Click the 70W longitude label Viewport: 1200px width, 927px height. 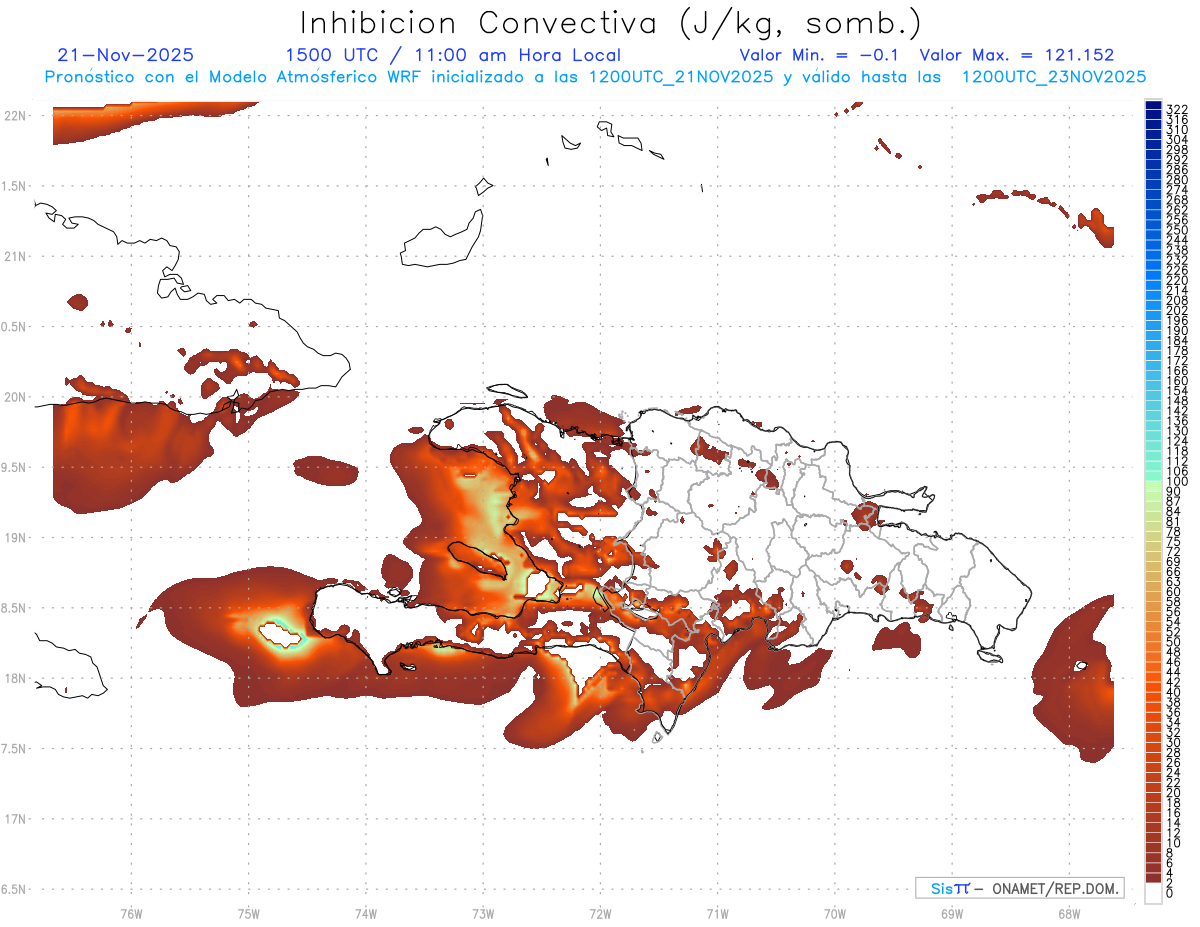coord(835,912)
